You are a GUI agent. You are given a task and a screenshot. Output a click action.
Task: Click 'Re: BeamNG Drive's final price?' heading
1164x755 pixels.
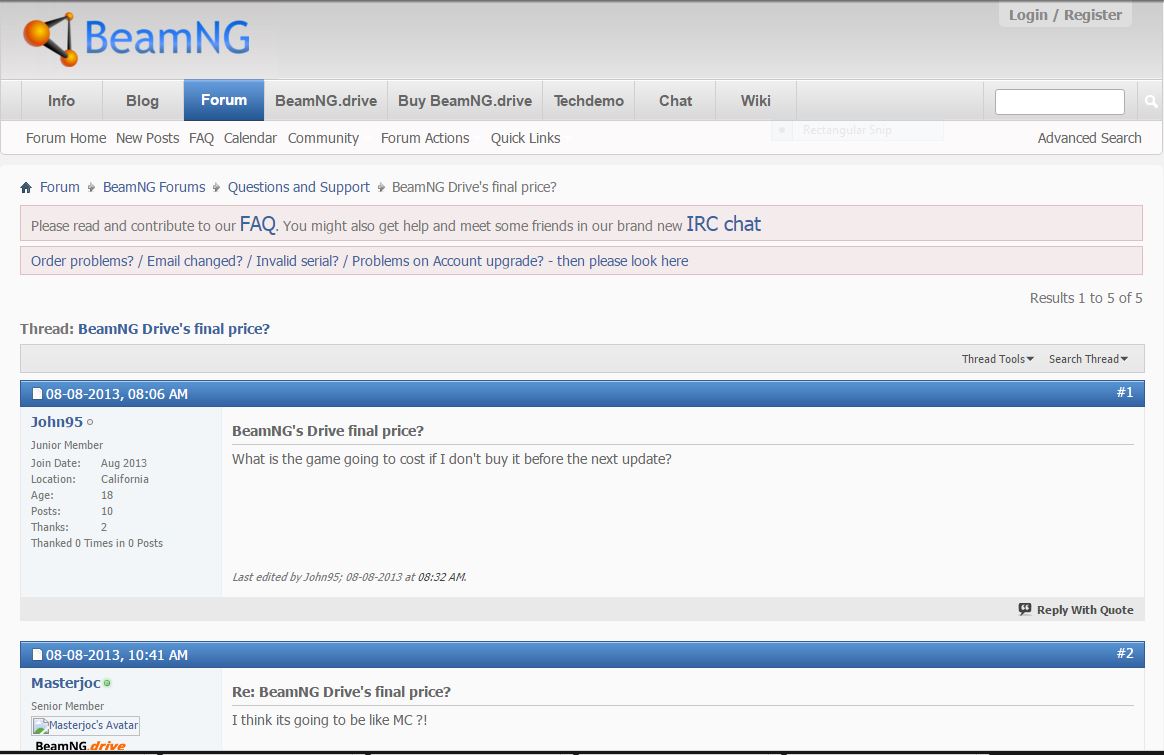pos(341,692)
